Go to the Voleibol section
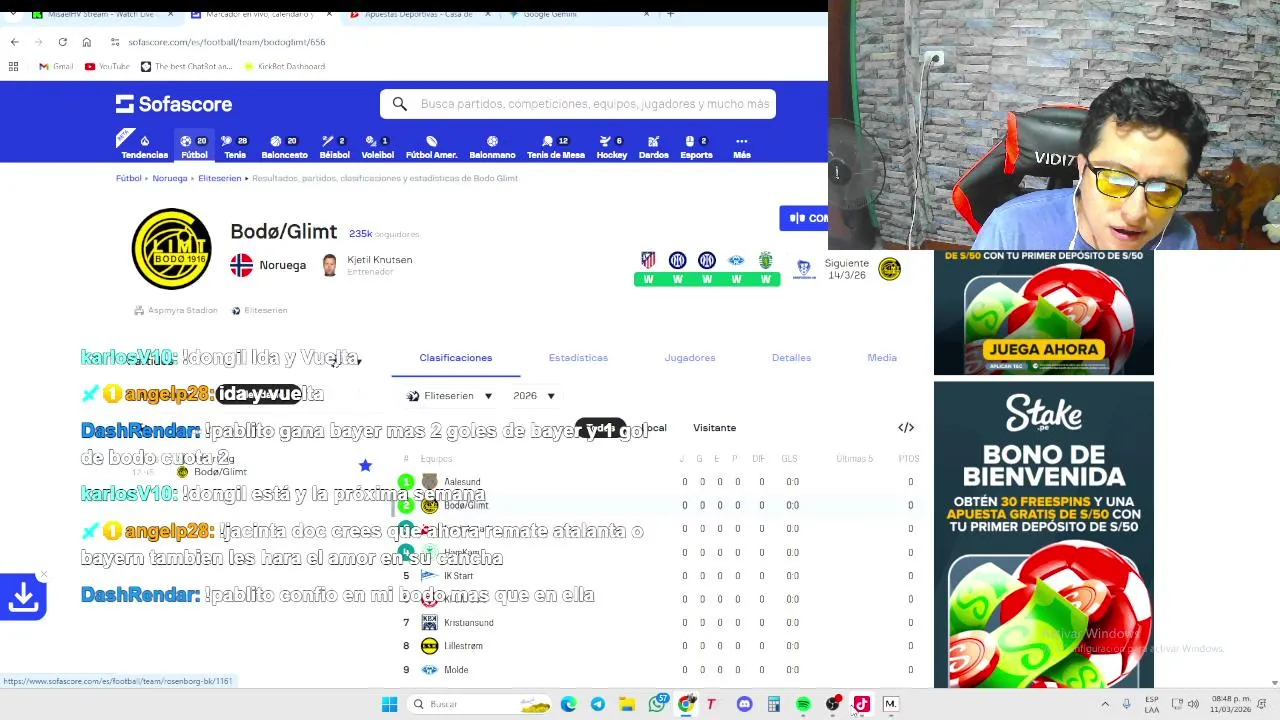Image resolution: width=1280 pixels, height=720 pixels. 377,147
